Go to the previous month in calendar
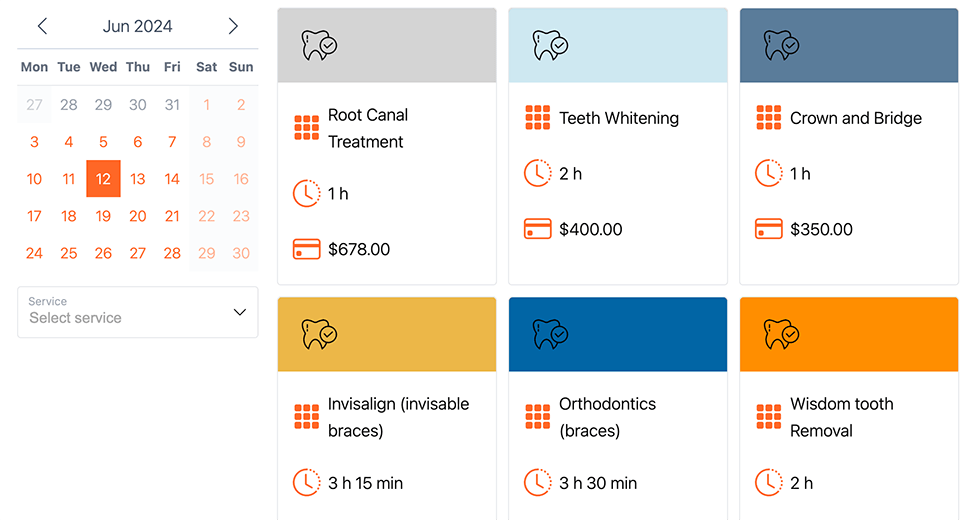Image resolution: width=980 pixels, height=520 pixels. click(x=42, y=26)
